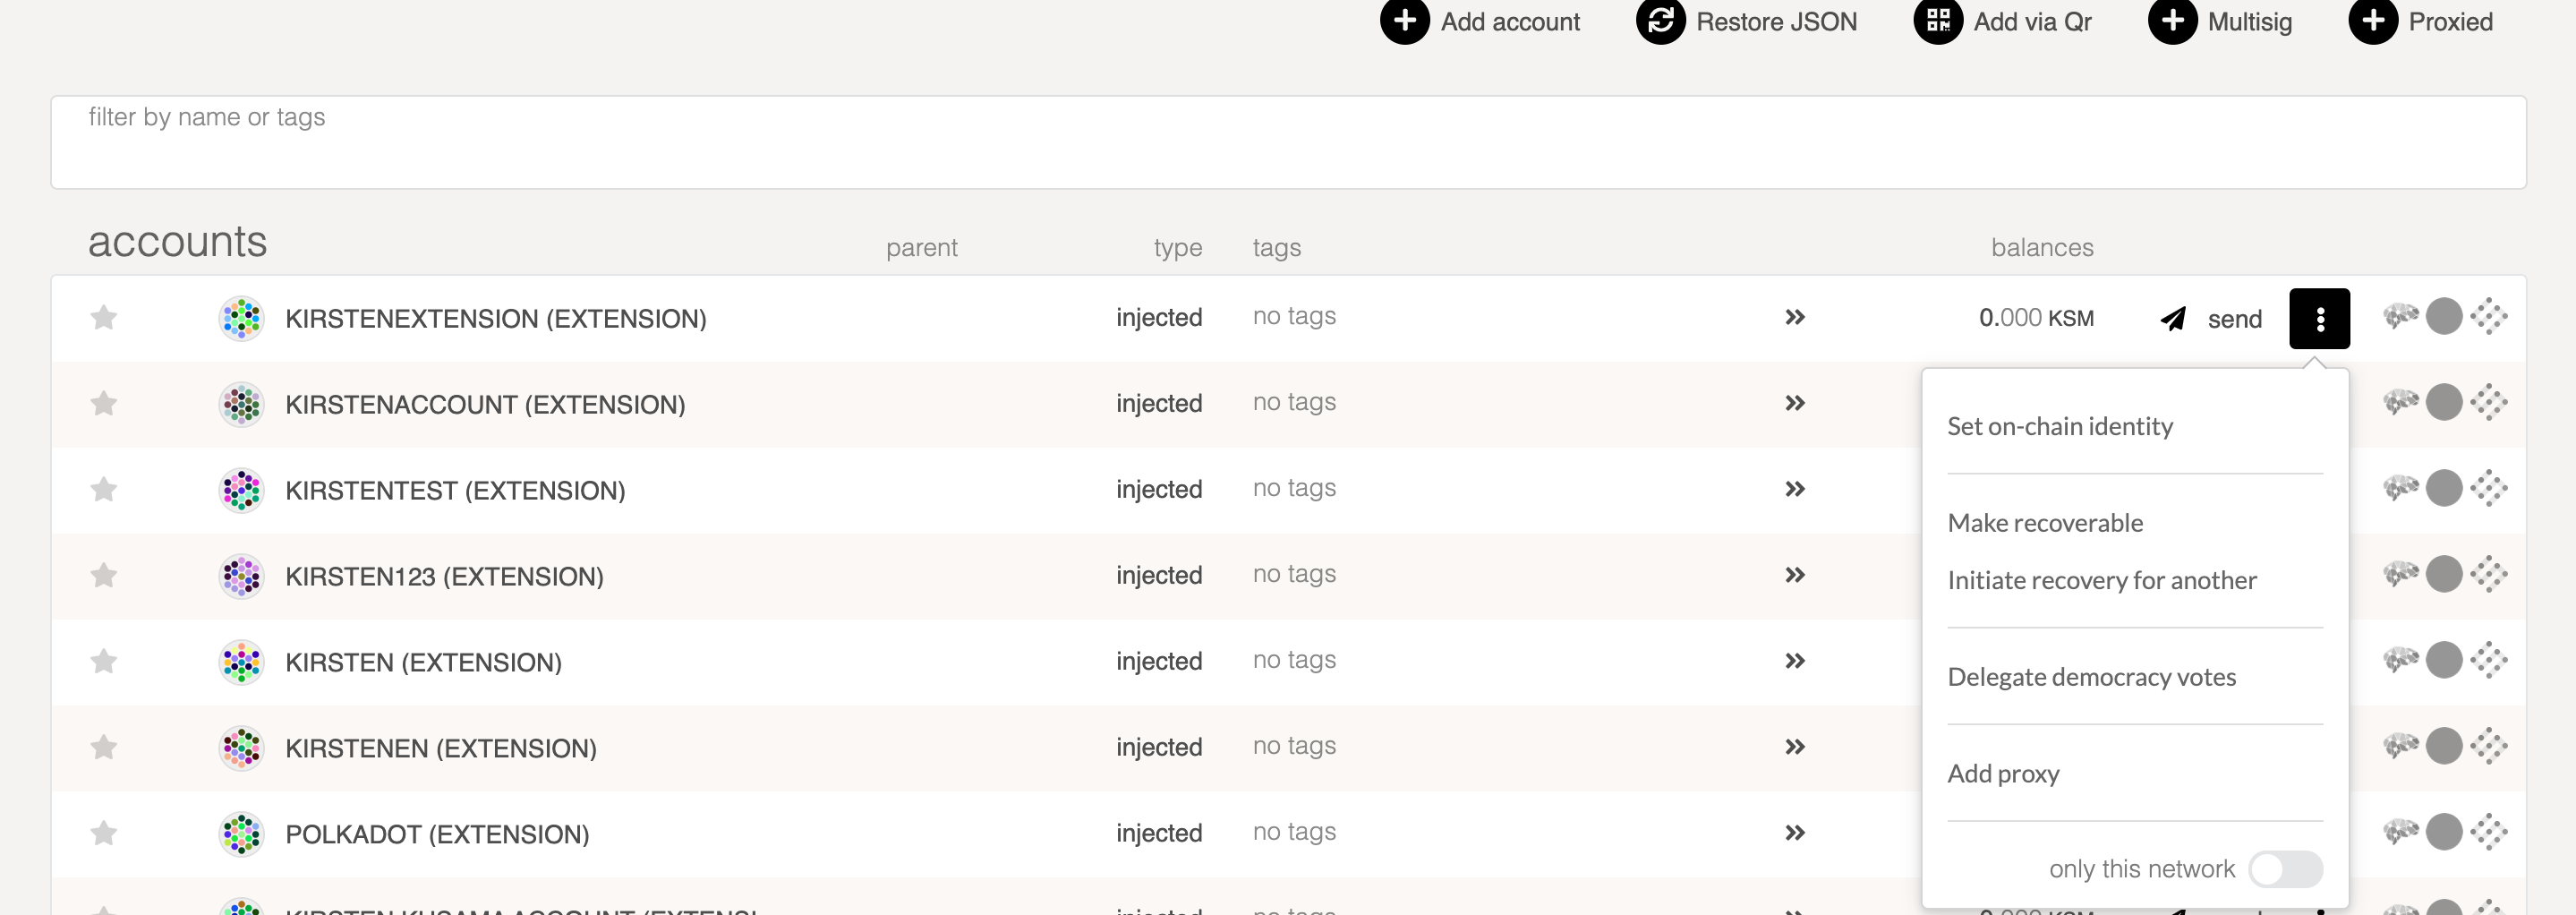Open the three-dot actions menu for KIRSTENEXTENSION
The image size is (2576, 915).
point(2320,318)
